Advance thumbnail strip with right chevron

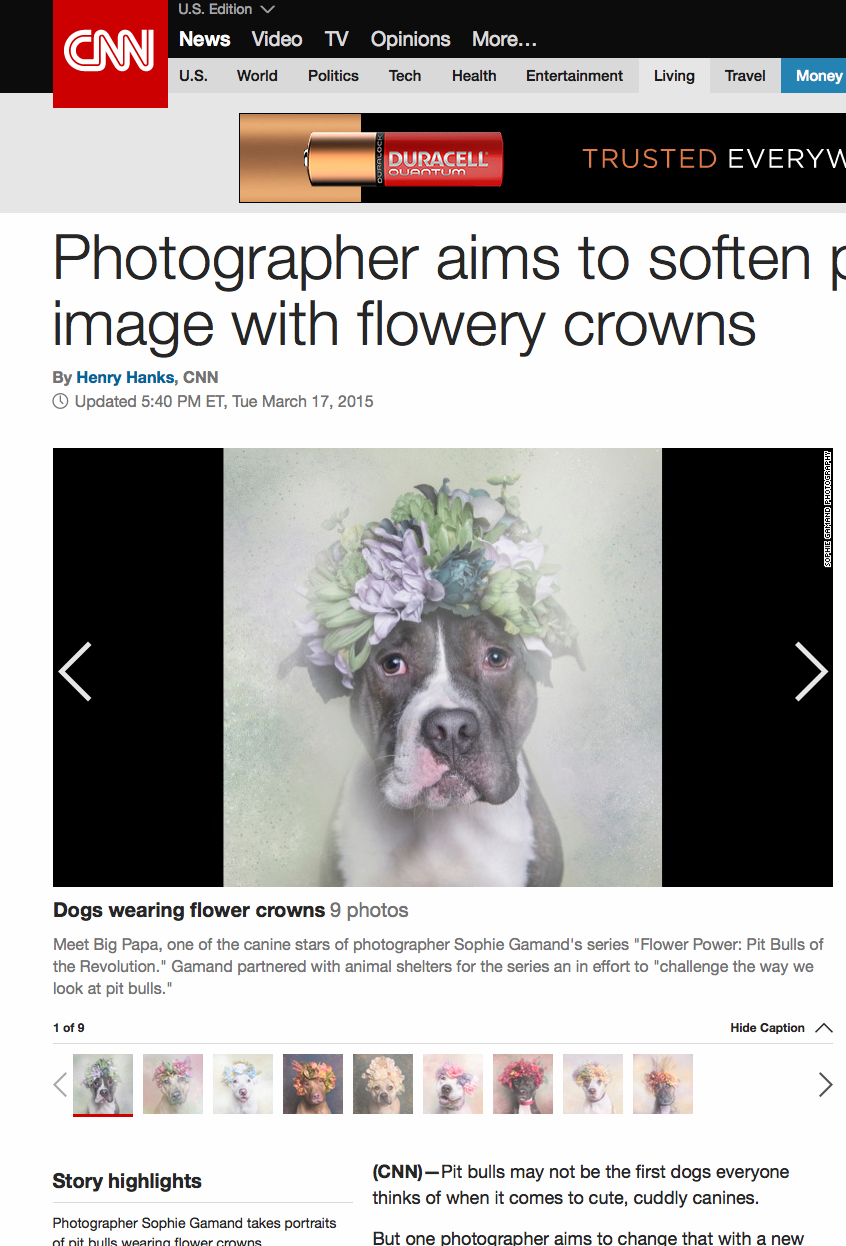[x=825, y=1084]
